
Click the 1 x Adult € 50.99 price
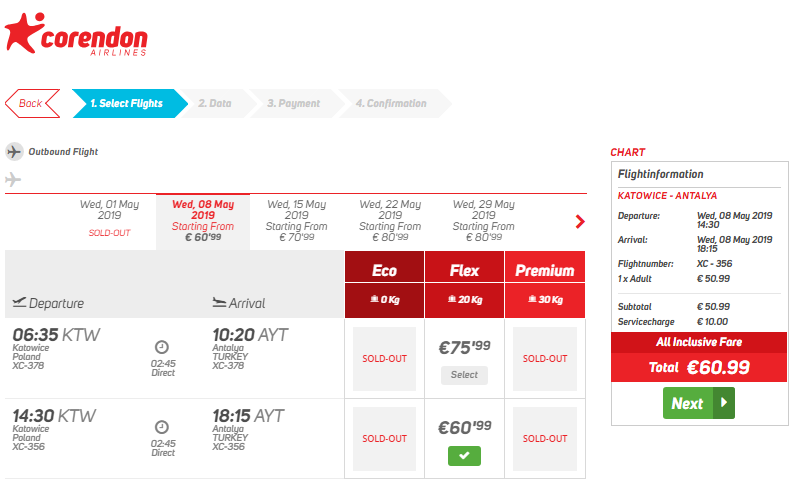(713, 279)
